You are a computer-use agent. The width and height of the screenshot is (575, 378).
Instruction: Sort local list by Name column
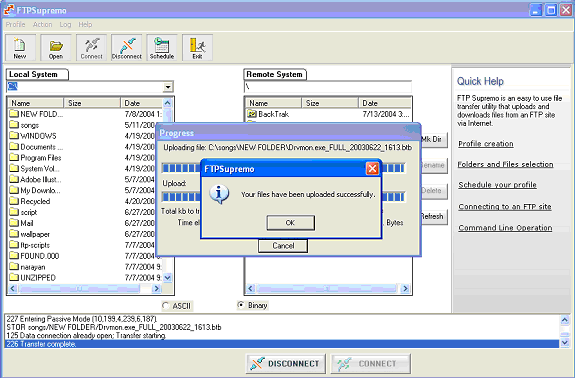point(36,103)
